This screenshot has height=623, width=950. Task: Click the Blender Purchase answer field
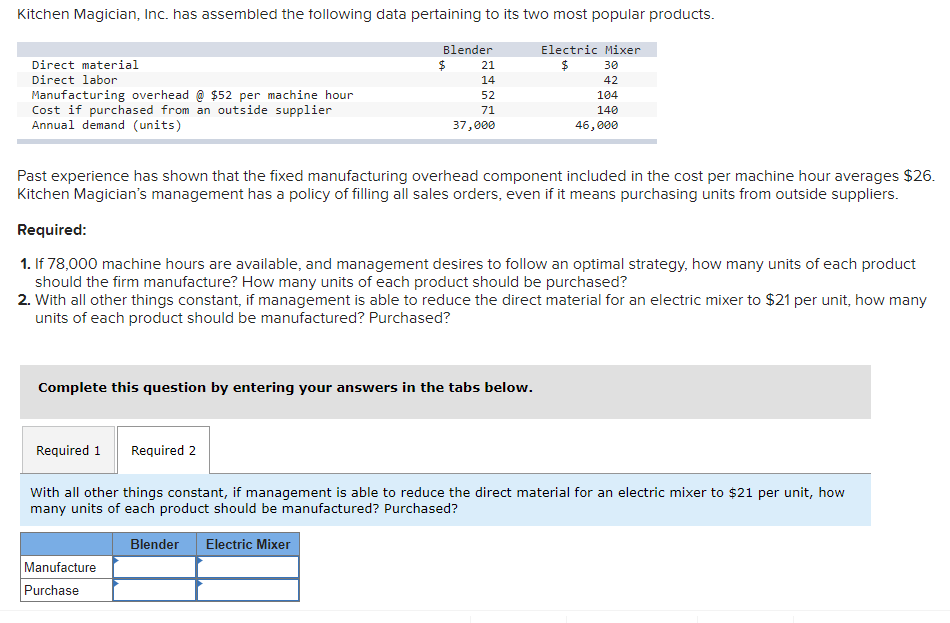[x=154, y=590]
